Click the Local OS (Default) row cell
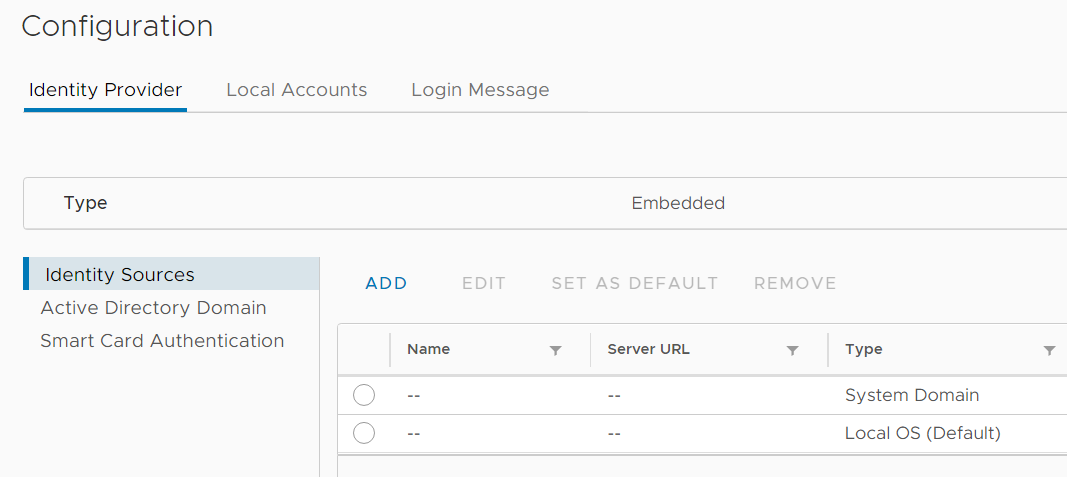1067x477 pixels. 922,433
